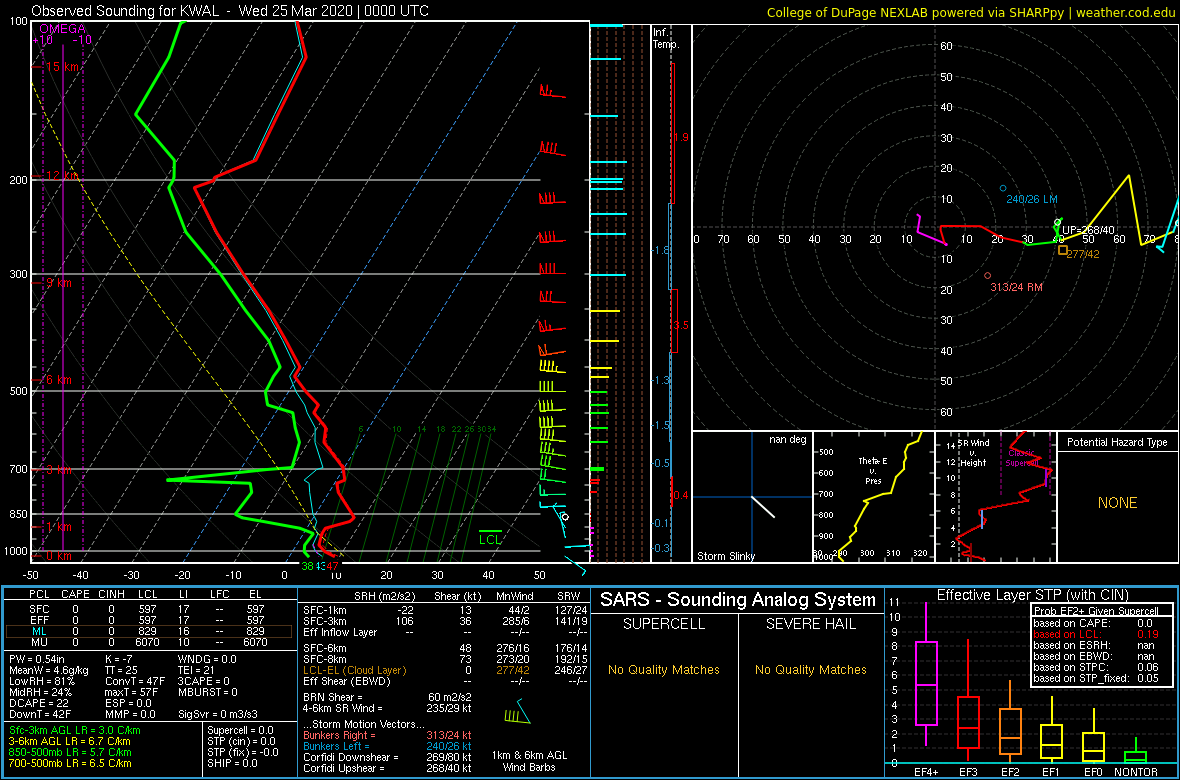Image resolution: width=1180 pixels, height=780 pixels.
Task: Click 'No Quality Matches' under SUPERCELL
Action: [664, 670]
